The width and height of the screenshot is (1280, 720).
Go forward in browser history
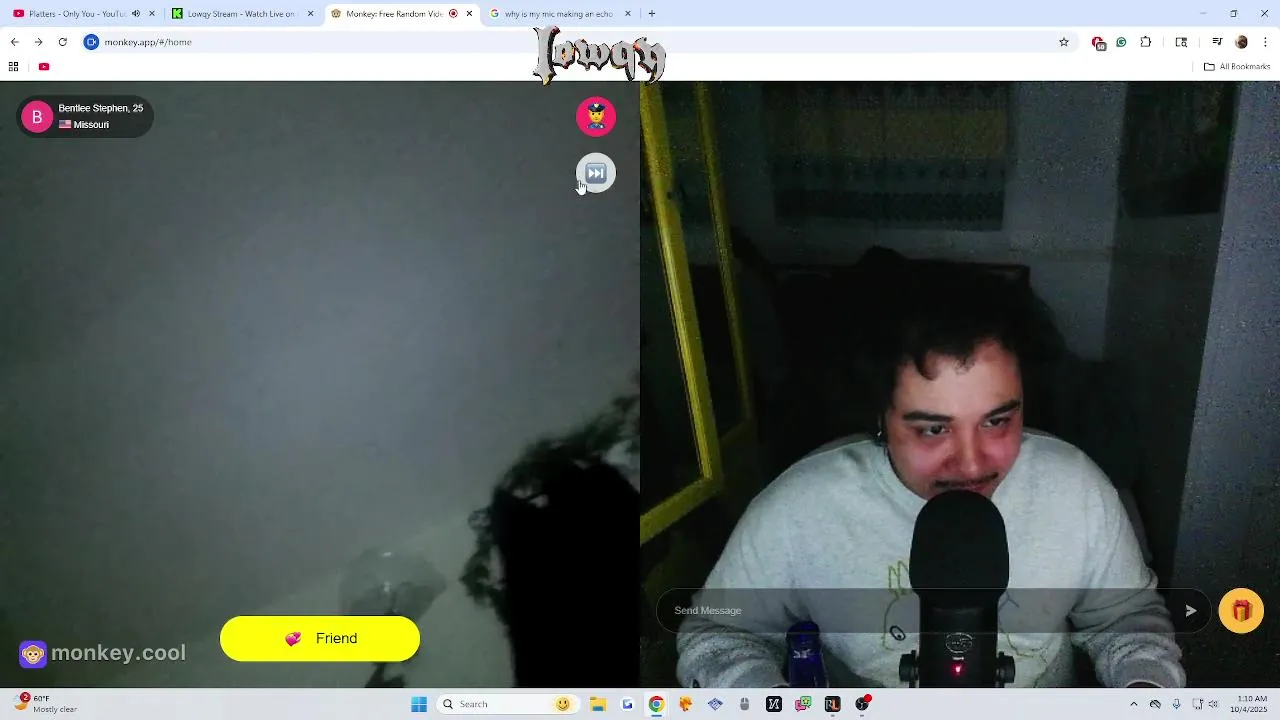pyautogui.click(x=38, y=42)
